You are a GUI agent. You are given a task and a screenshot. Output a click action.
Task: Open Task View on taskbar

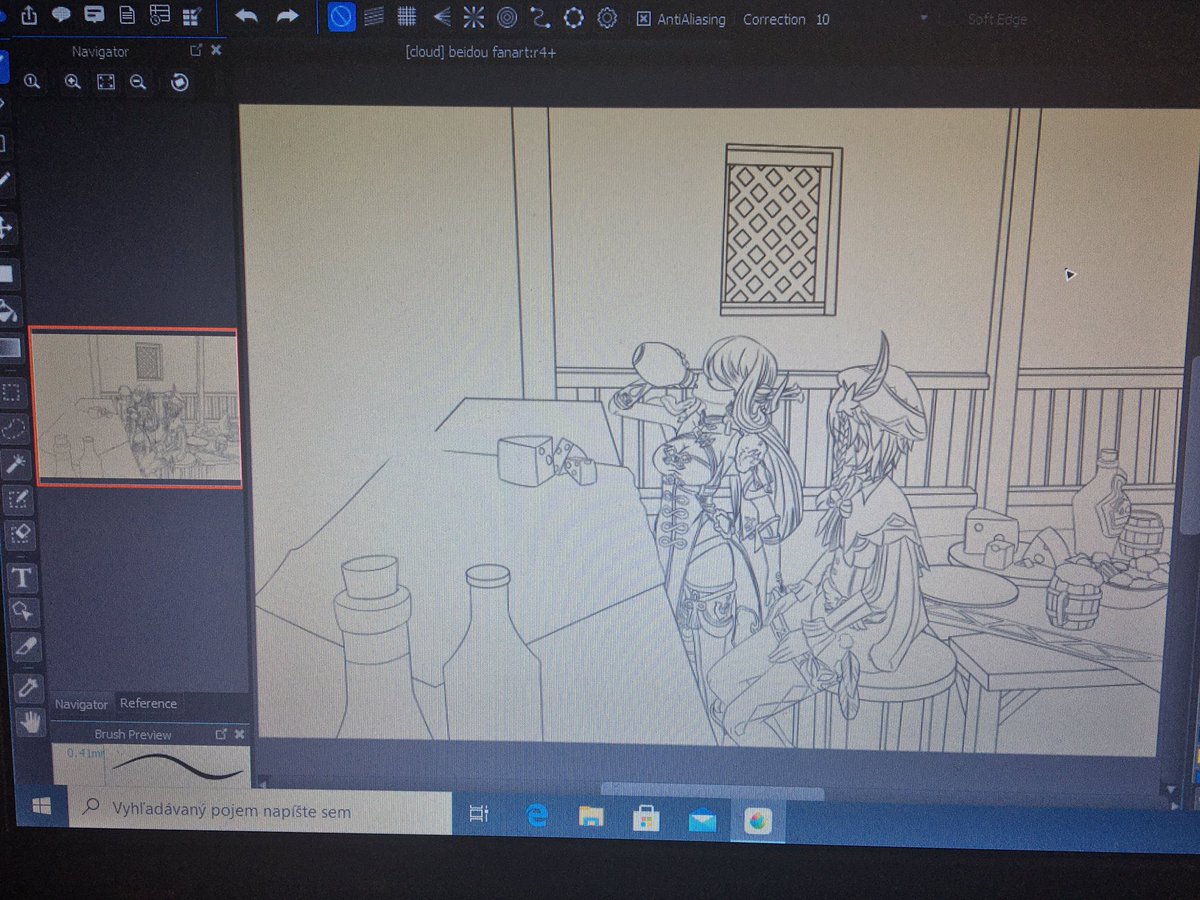[479, 816]
